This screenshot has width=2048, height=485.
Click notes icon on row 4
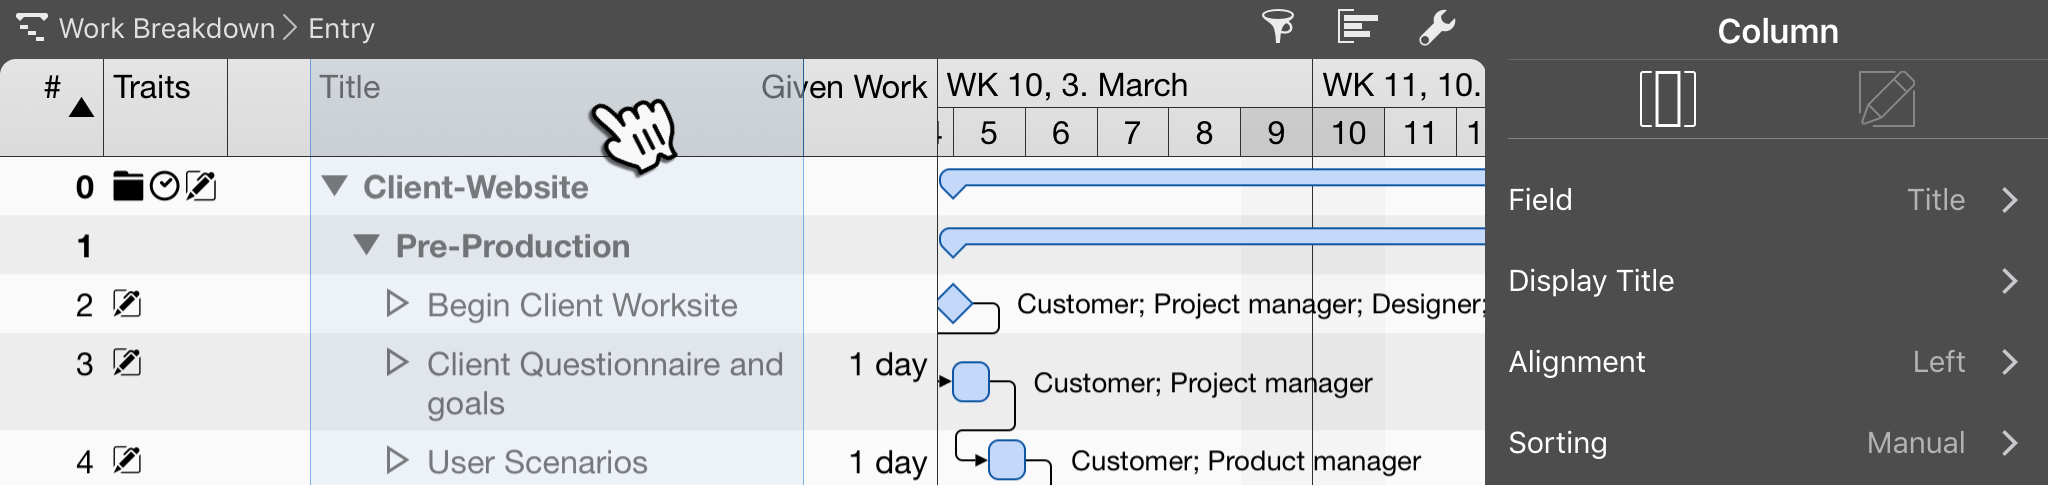127,461
